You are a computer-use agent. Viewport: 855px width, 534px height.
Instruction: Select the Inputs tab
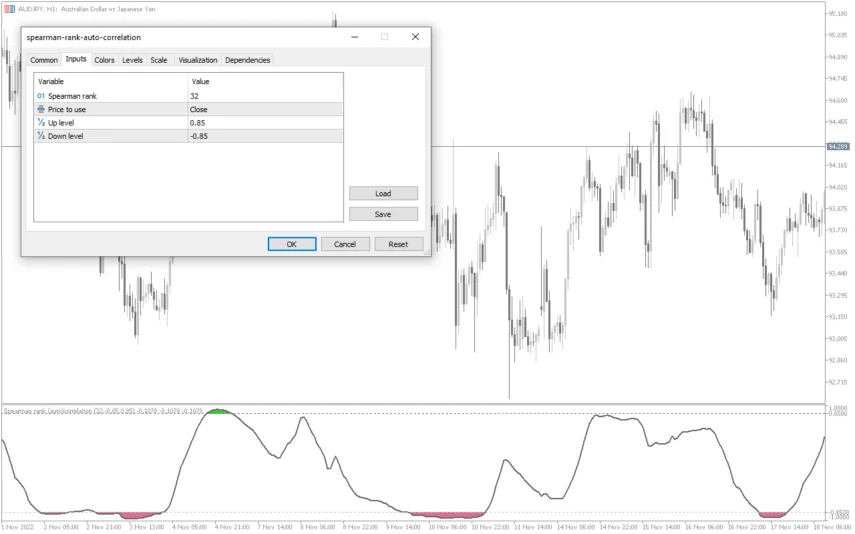[x=76, y=59]
